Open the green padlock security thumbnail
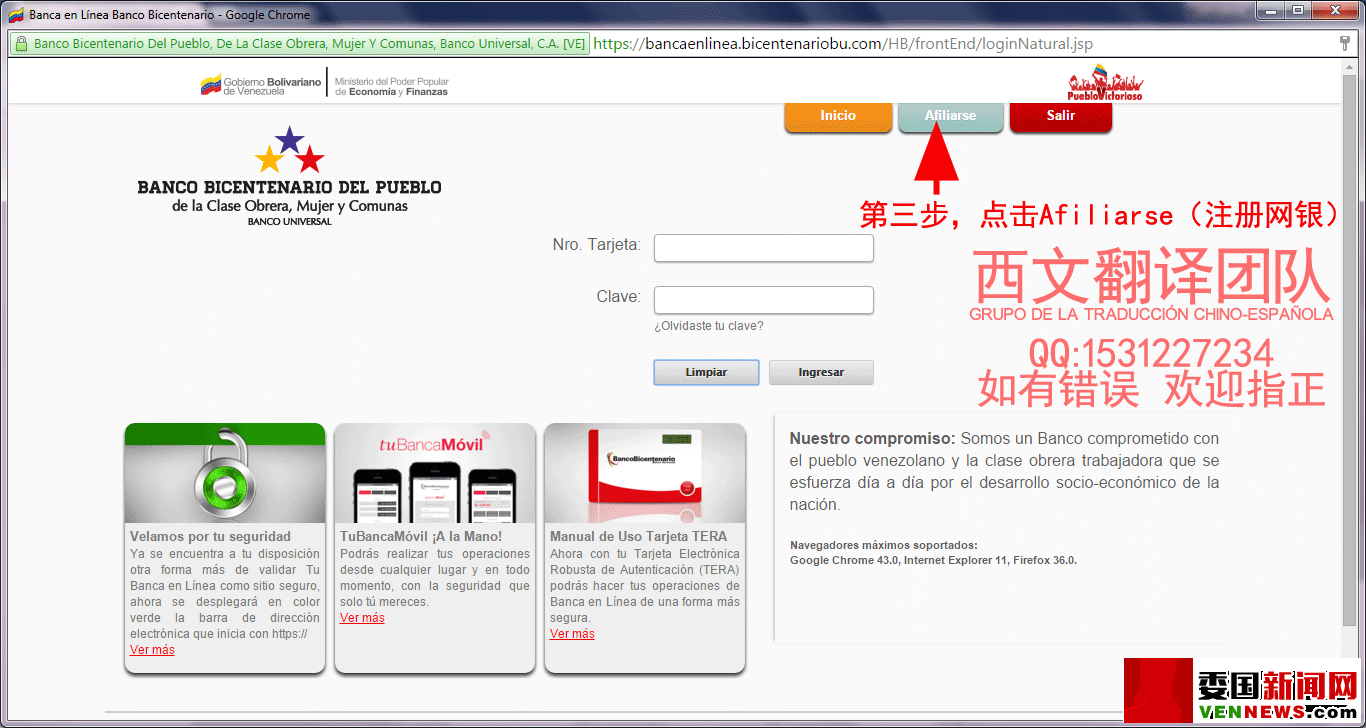Viewport: 1366px width, 728px height. [x=225, y=473]
